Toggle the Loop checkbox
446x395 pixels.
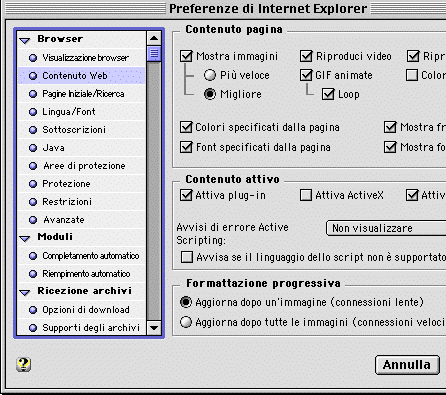328,94
